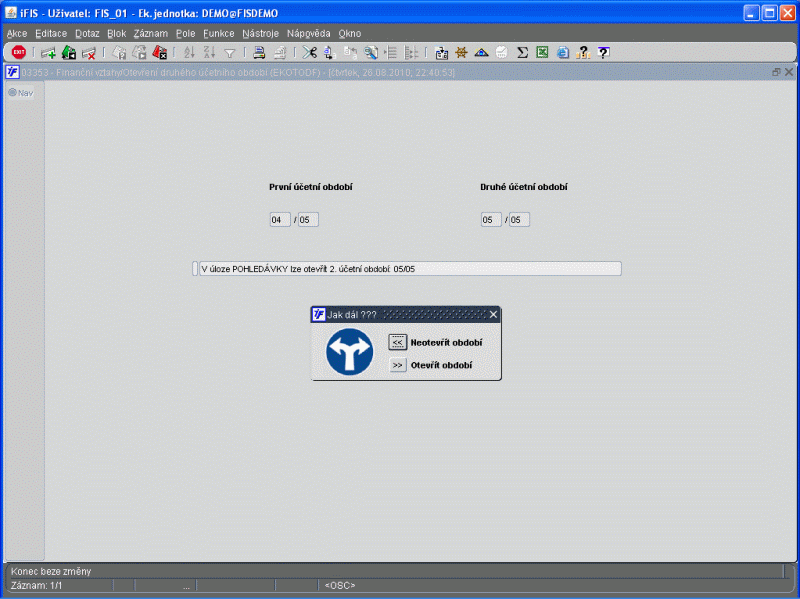The width and height of the screenshot is (800, 599).
Task: Open the Akce menu
Action: pos(17,34)
